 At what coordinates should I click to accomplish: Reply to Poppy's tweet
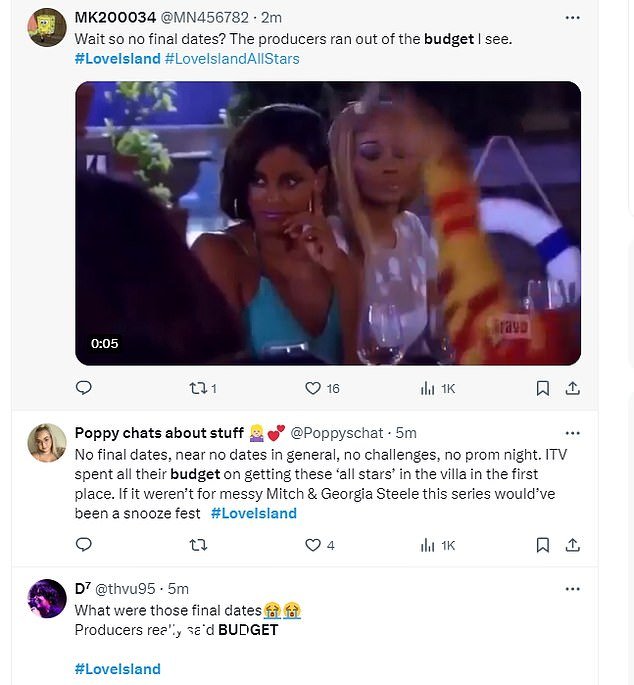pos(84,544)
